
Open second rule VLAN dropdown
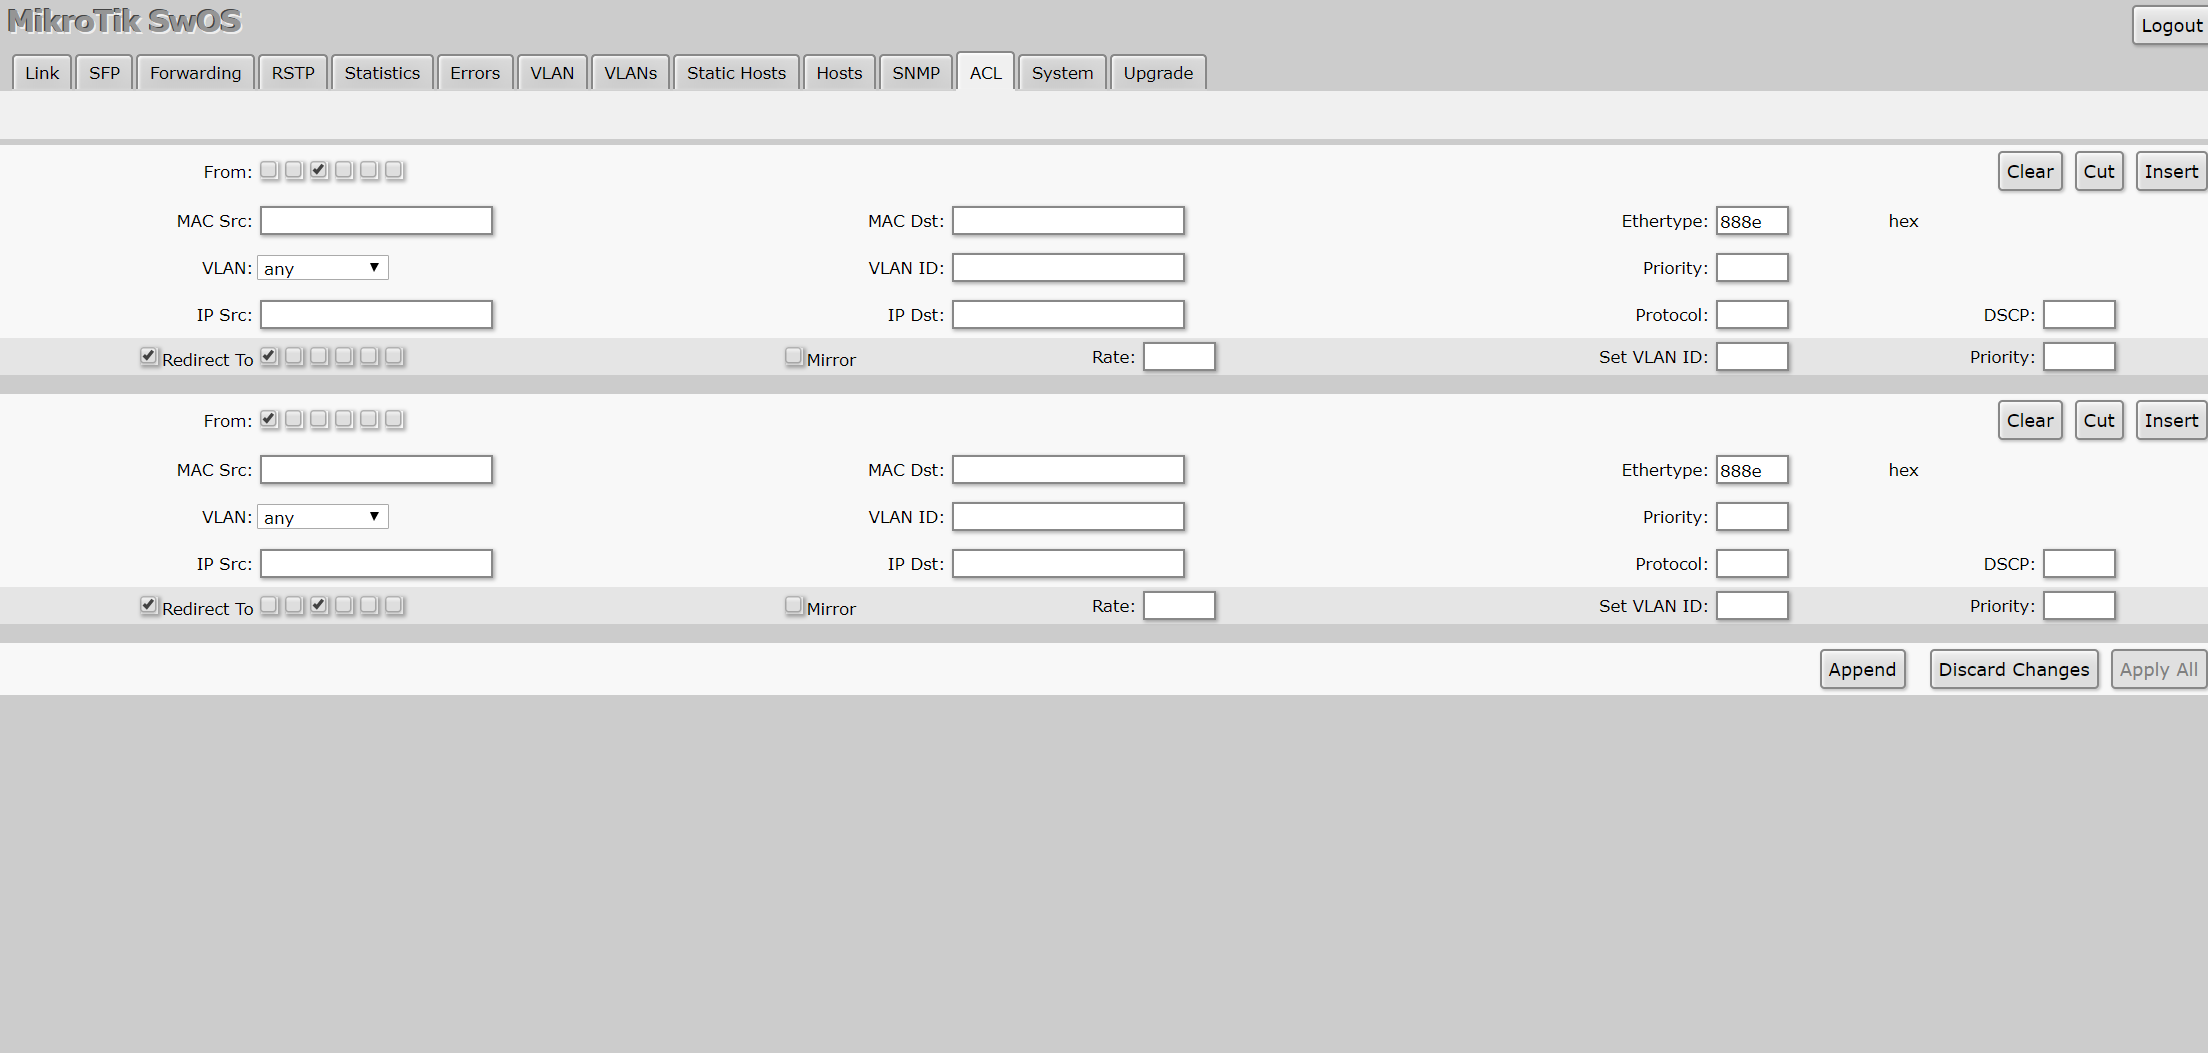coord(323,517)
